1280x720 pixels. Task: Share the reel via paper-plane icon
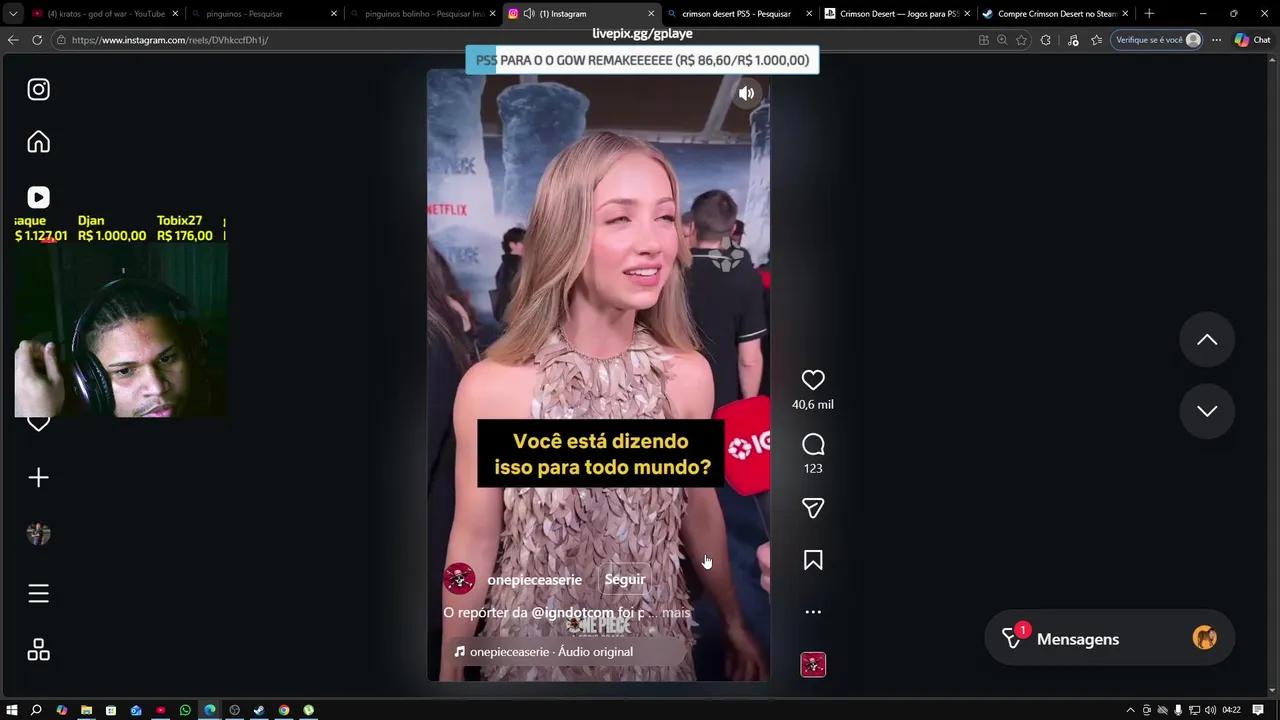click(x=813, y=508)
